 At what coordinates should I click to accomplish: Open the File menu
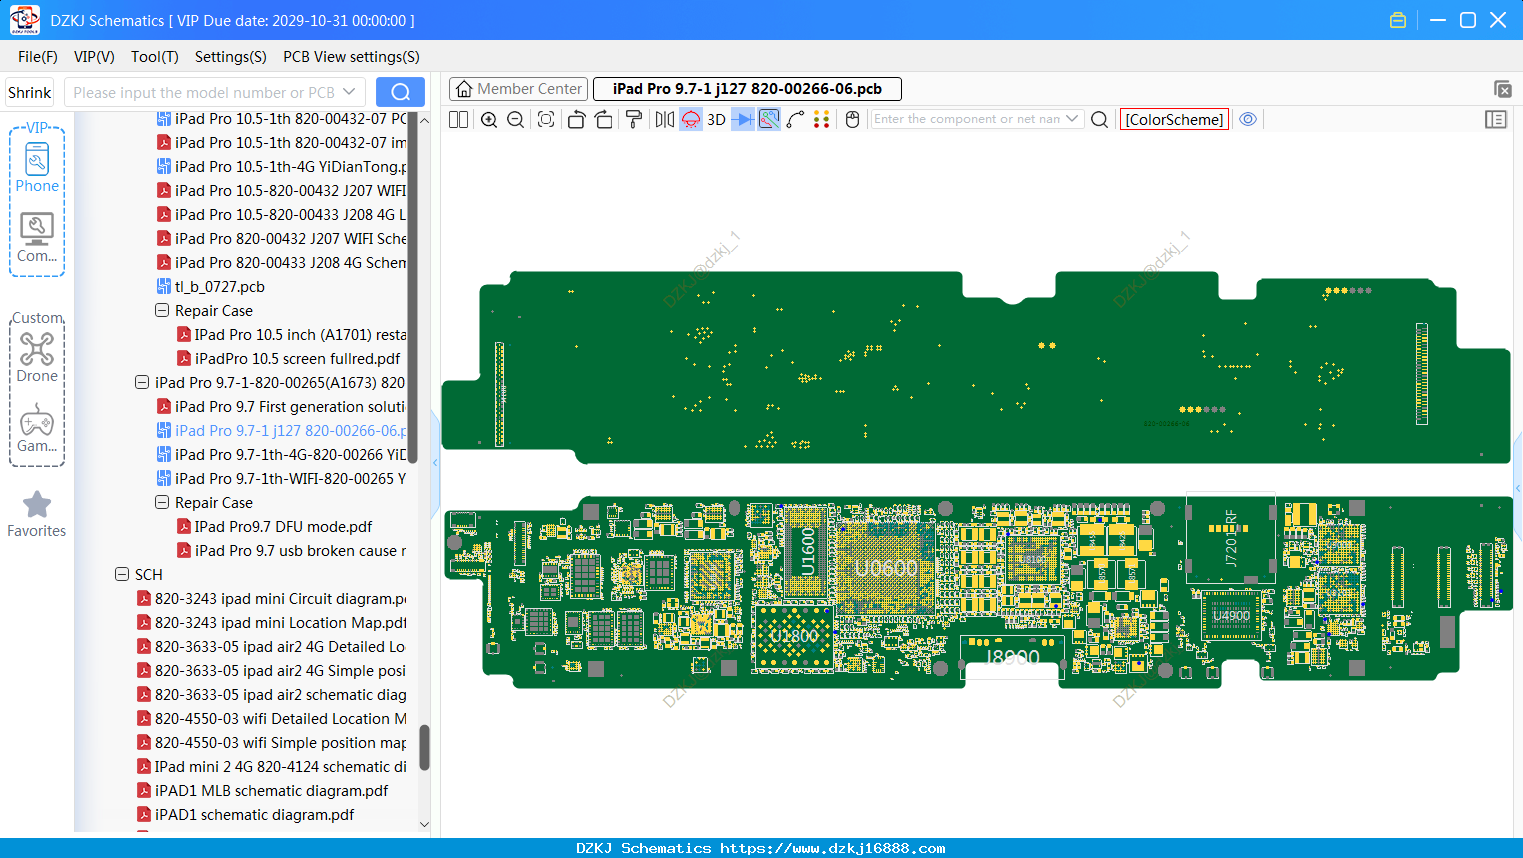coord(38,57)
